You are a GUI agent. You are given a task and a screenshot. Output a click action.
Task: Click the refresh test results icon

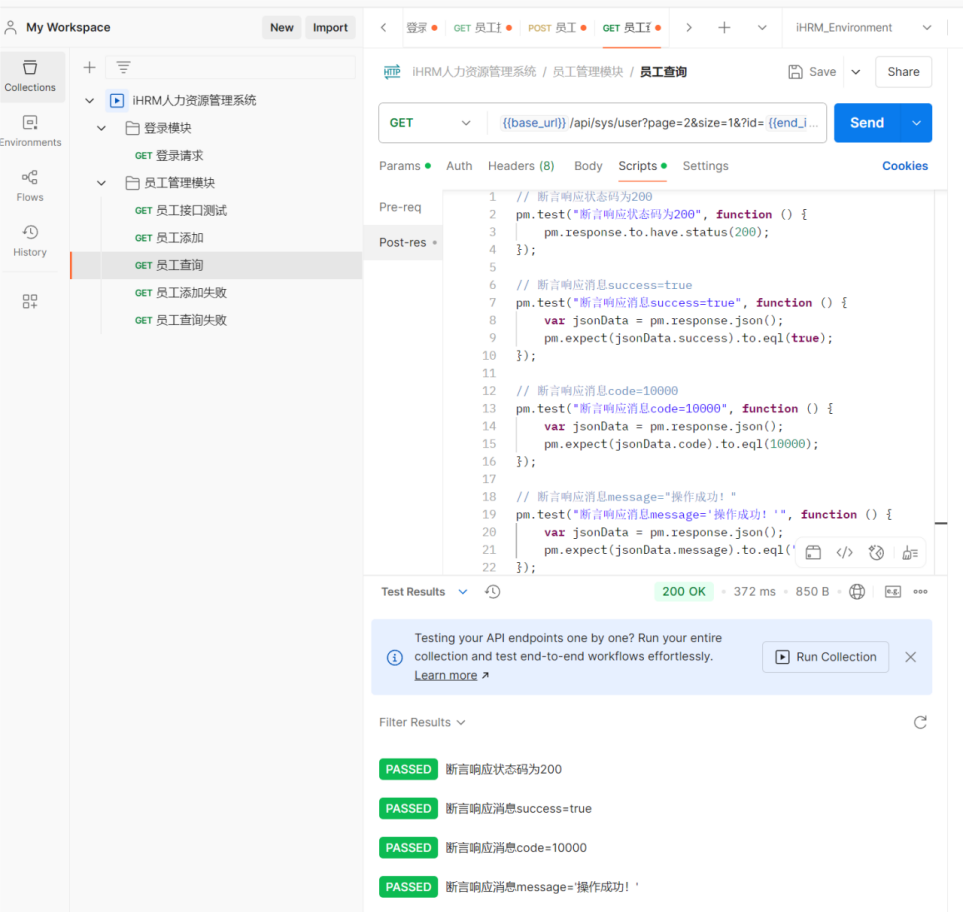pos(920,722)
